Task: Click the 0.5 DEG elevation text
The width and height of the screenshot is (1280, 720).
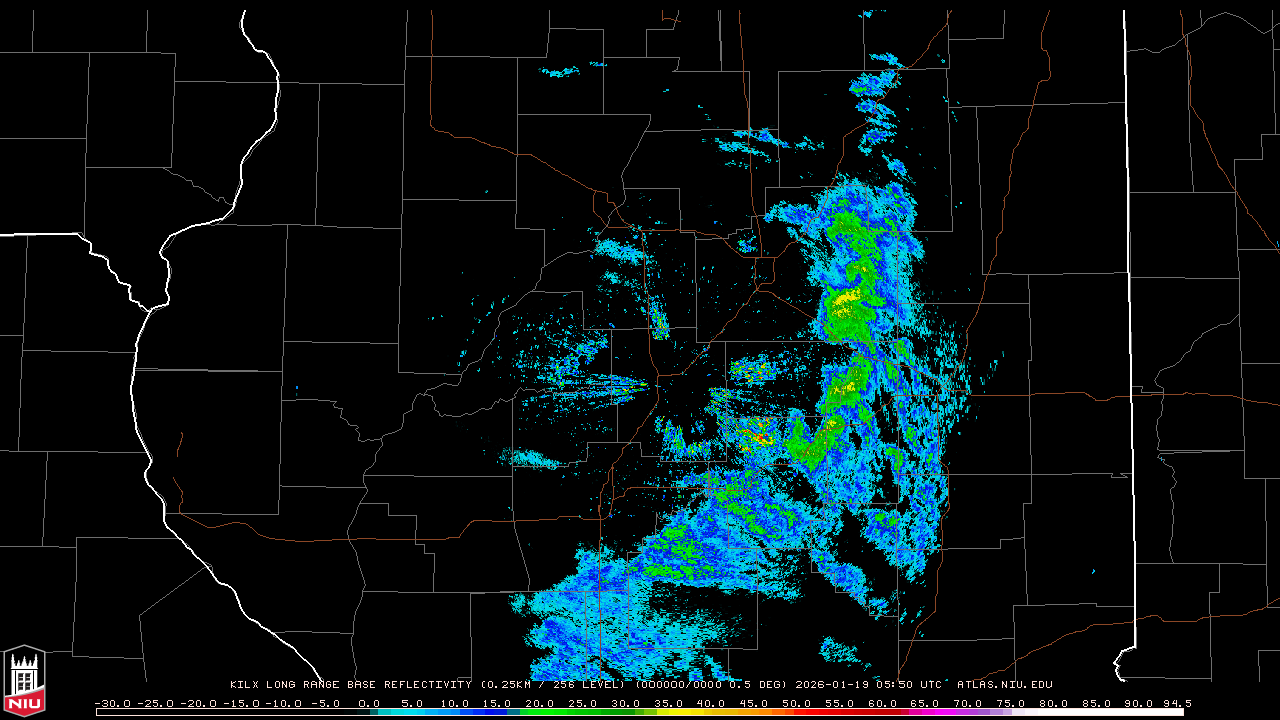Action: click(x=766, y=685)
